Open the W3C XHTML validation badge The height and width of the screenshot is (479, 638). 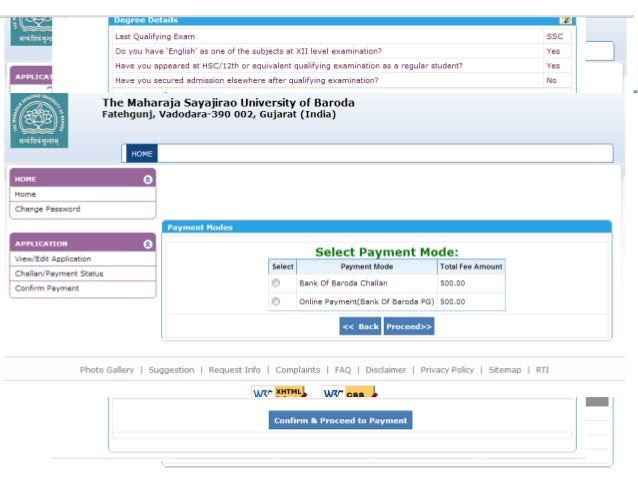coord(279,392)
